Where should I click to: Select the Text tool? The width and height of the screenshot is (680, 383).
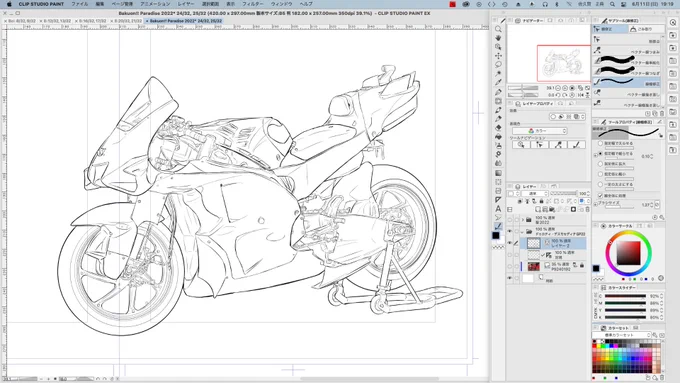click(498, 209)
